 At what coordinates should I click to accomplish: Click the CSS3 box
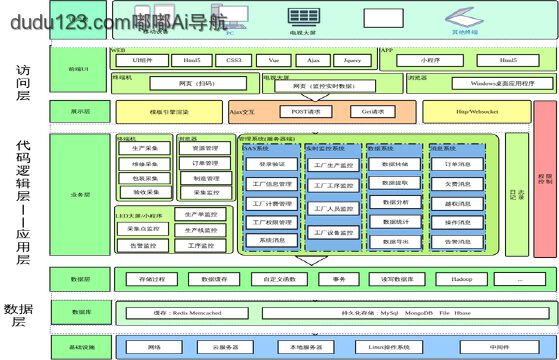click(x=234, y=60)
